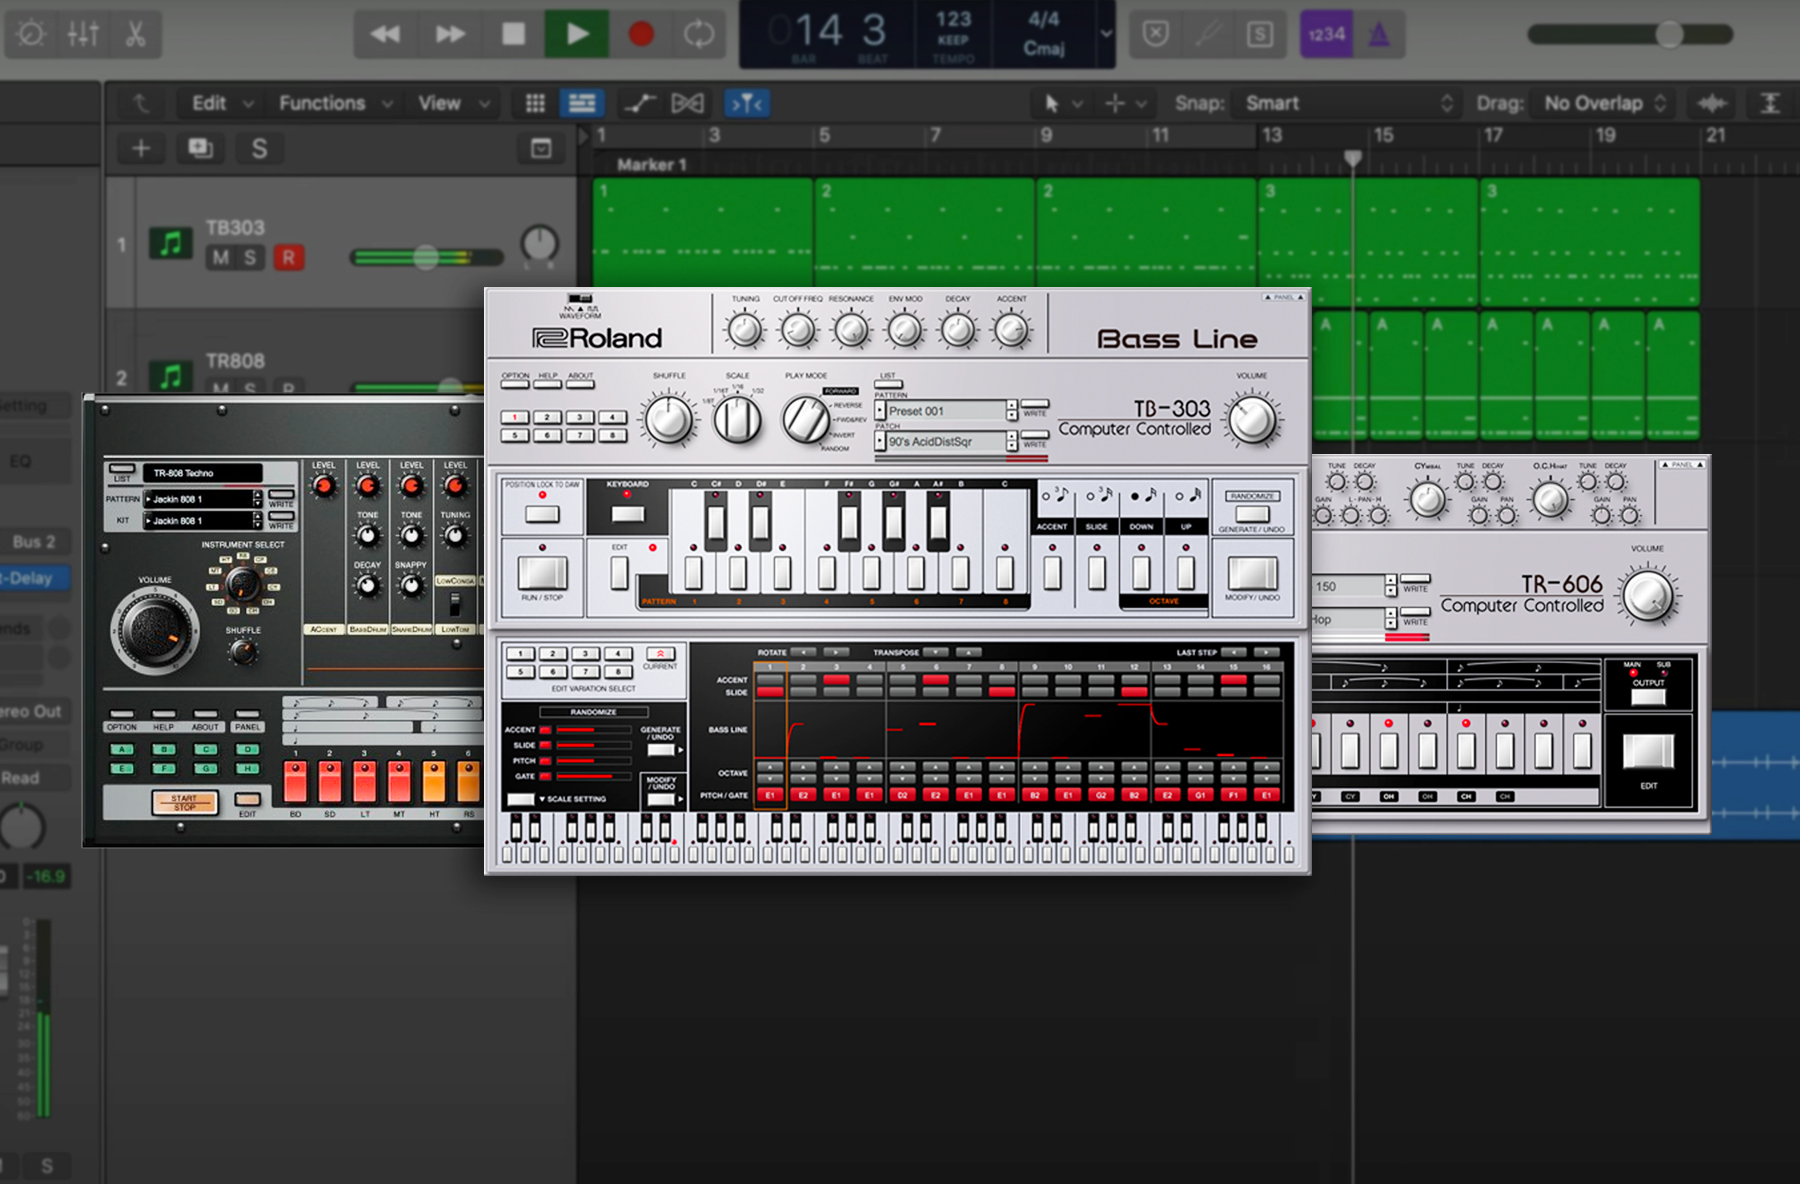Click the 1234 count-in icon

pyautogui.click(x=1326, y=33)
